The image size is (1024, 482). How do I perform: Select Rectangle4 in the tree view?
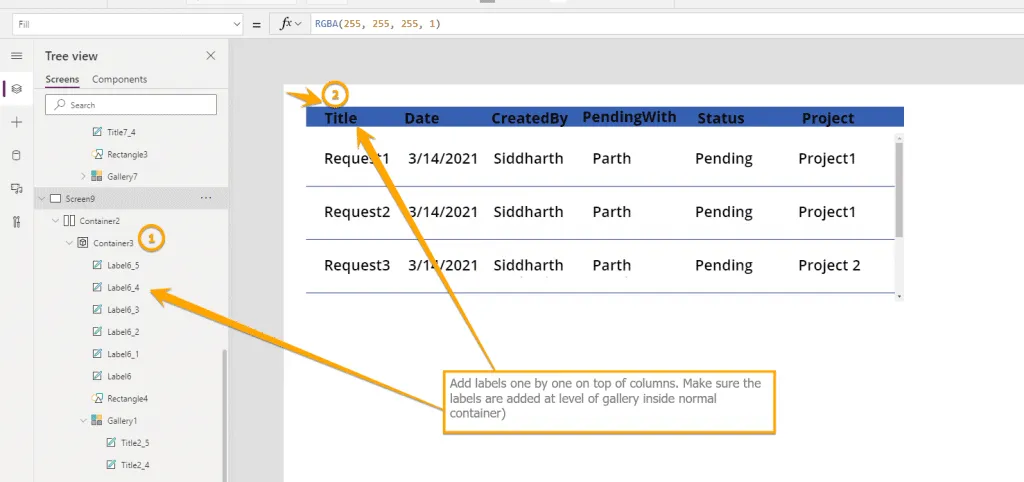point(127,398)
